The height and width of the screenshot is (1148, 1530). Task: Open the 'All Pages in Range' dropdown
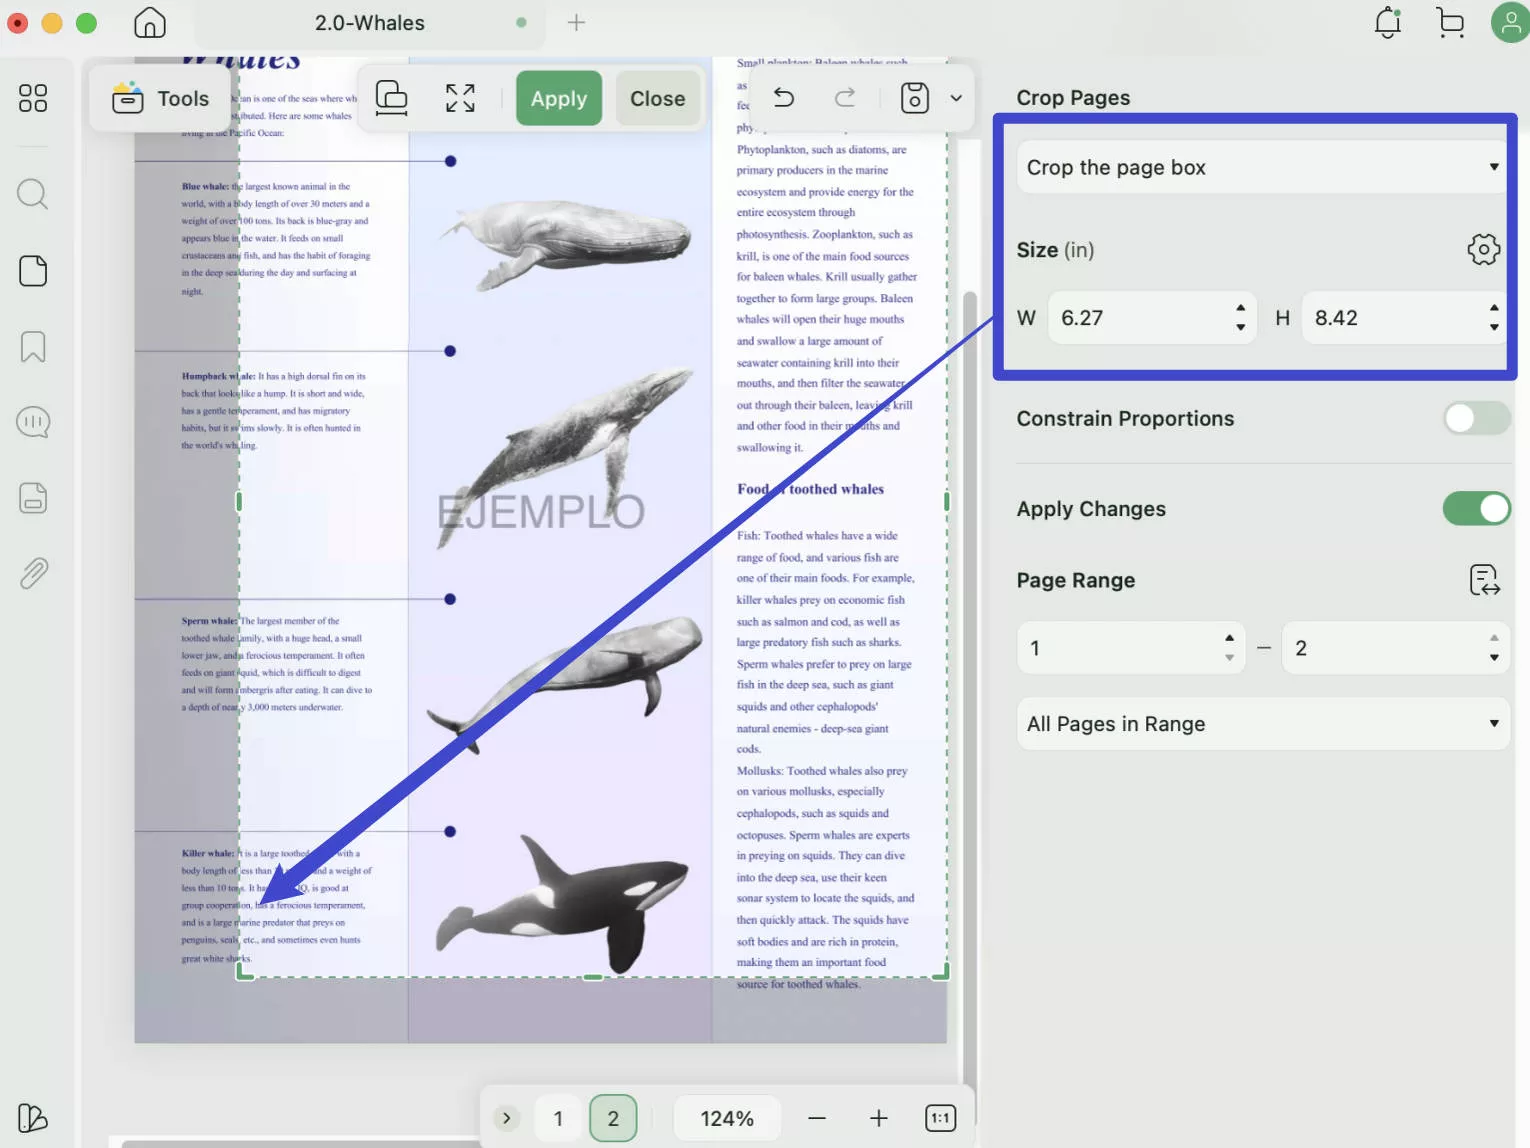tap(1260, 724)
